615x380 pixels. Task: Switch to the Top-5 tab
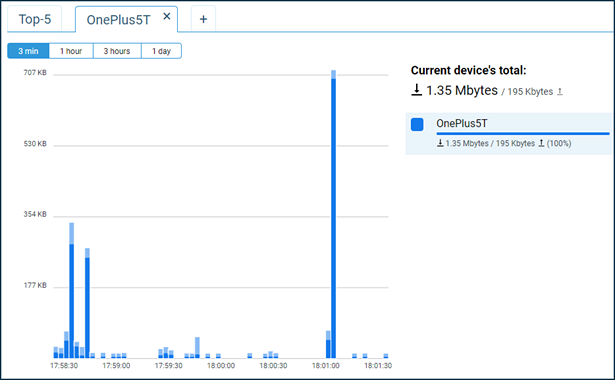coord(35,19)
